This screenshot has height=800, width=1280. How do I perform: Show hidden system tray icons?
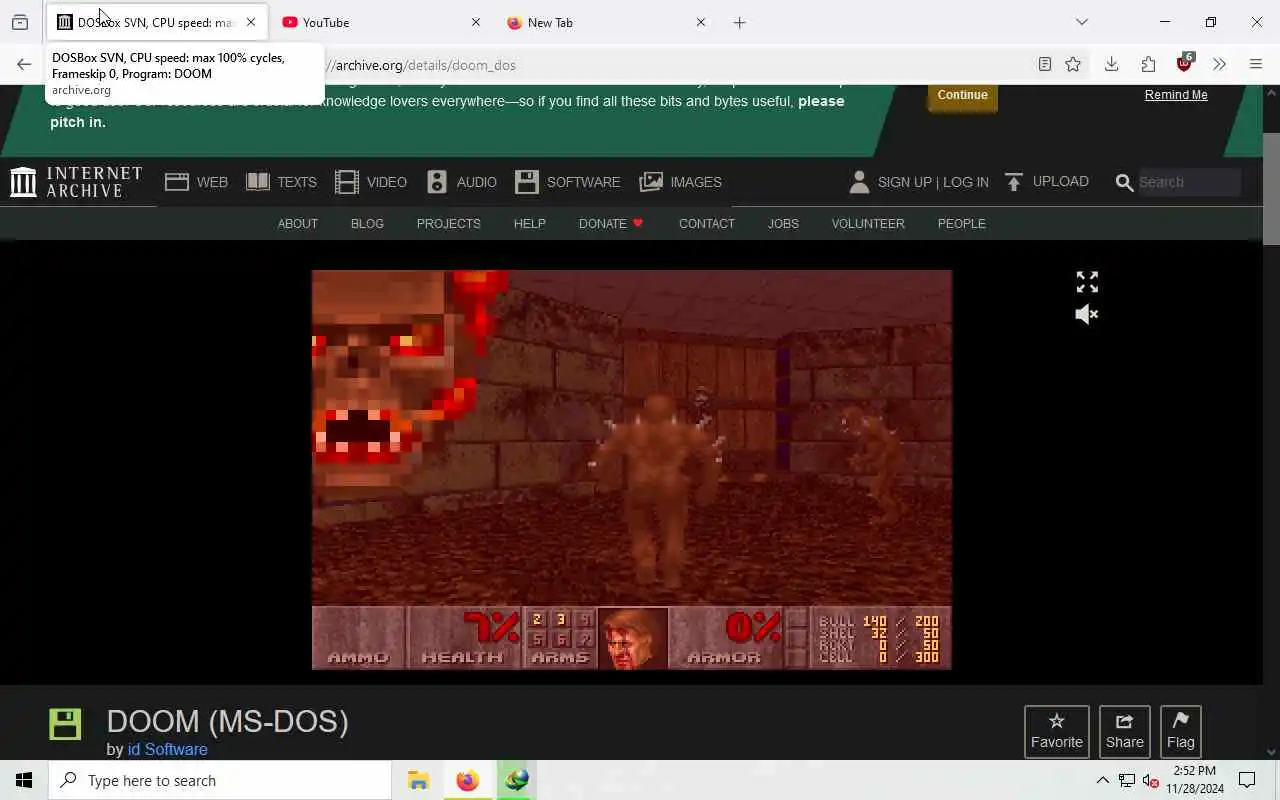coord(1102,780)
